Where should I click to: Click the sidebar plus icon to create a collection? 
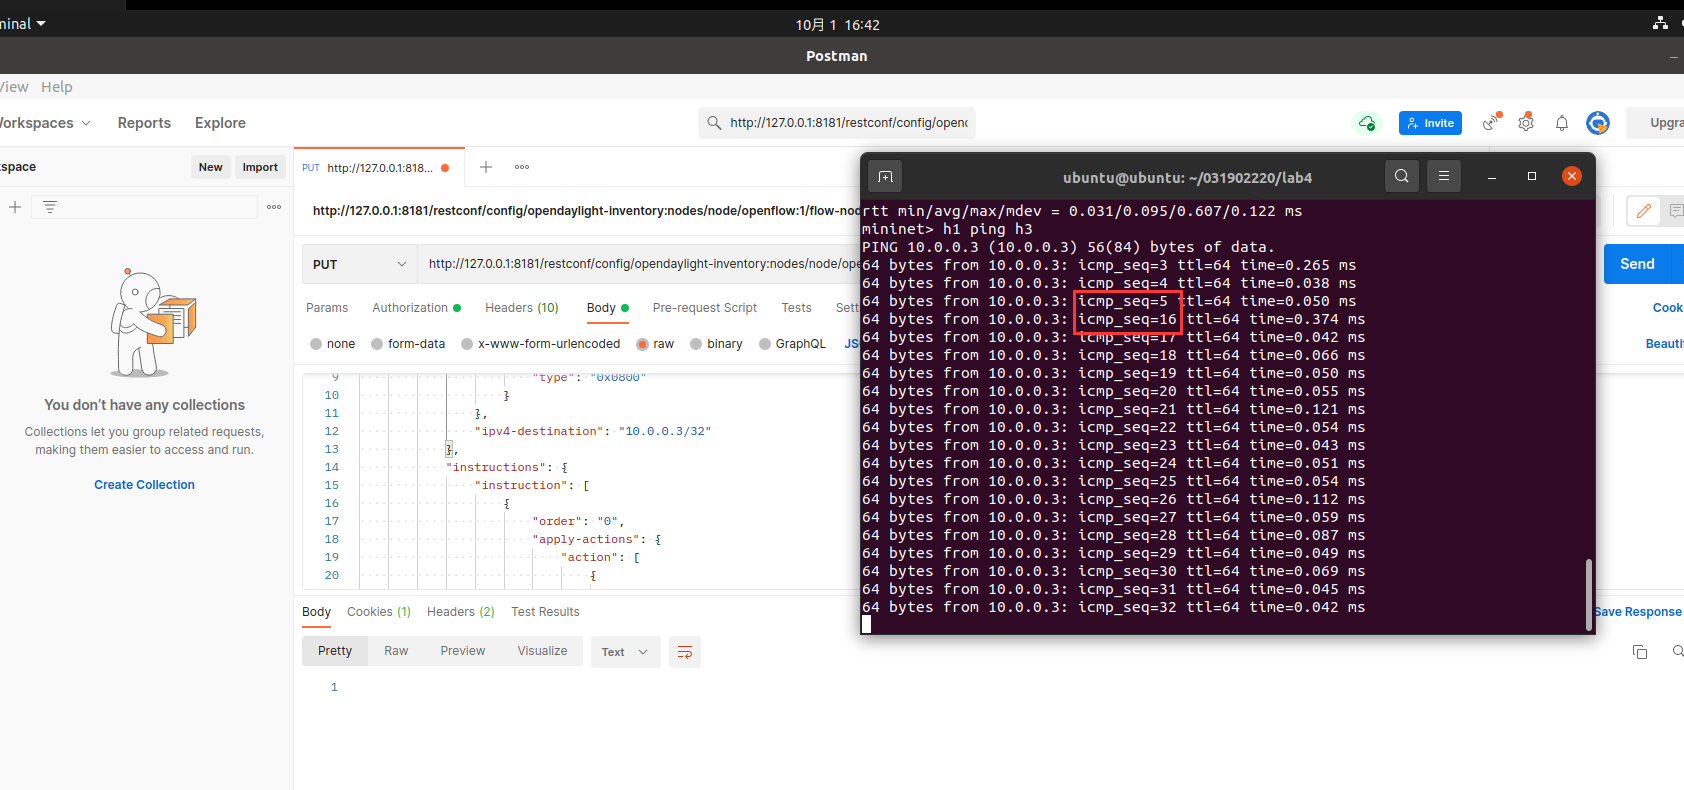point(15,207)
